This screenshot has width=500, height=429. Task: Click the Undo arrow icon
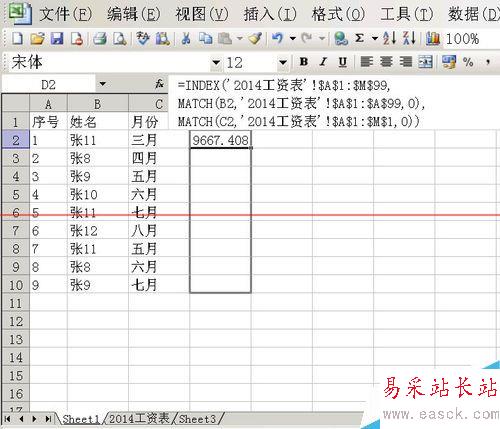277,39
